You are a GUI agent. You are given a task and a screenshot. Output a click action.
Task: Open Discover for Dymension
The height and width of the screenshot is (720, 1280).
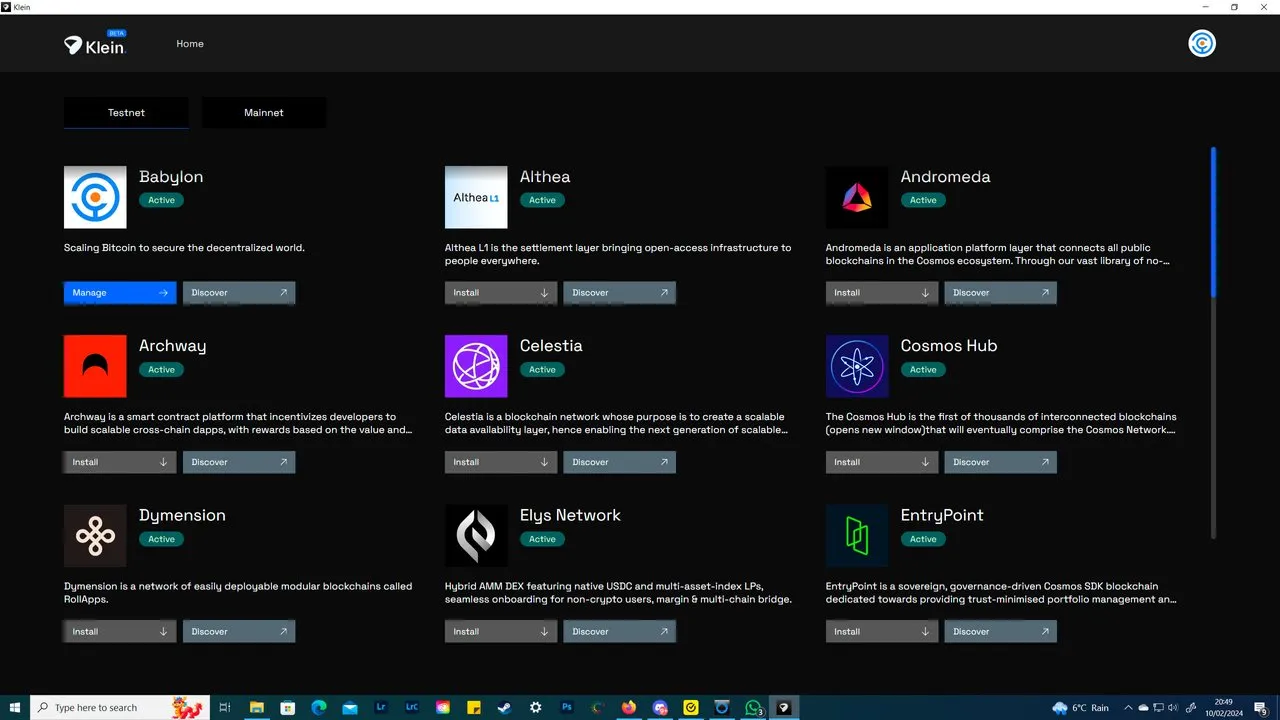pos(239,632)
